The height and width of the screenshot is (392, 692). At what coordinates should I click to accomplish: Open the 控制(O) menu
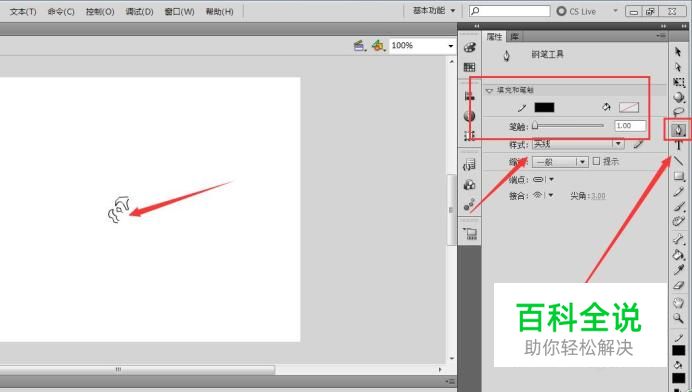tap(100, 11)
